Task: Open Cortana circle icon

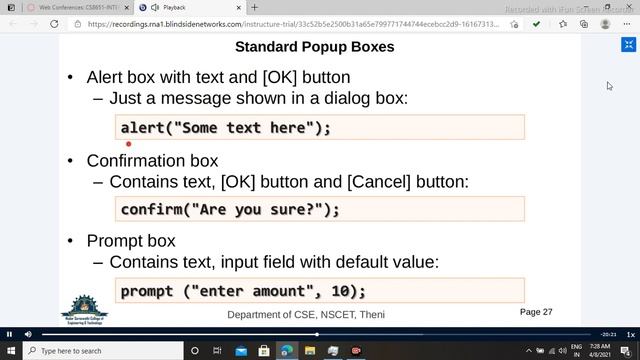Action: pos(195,351)
